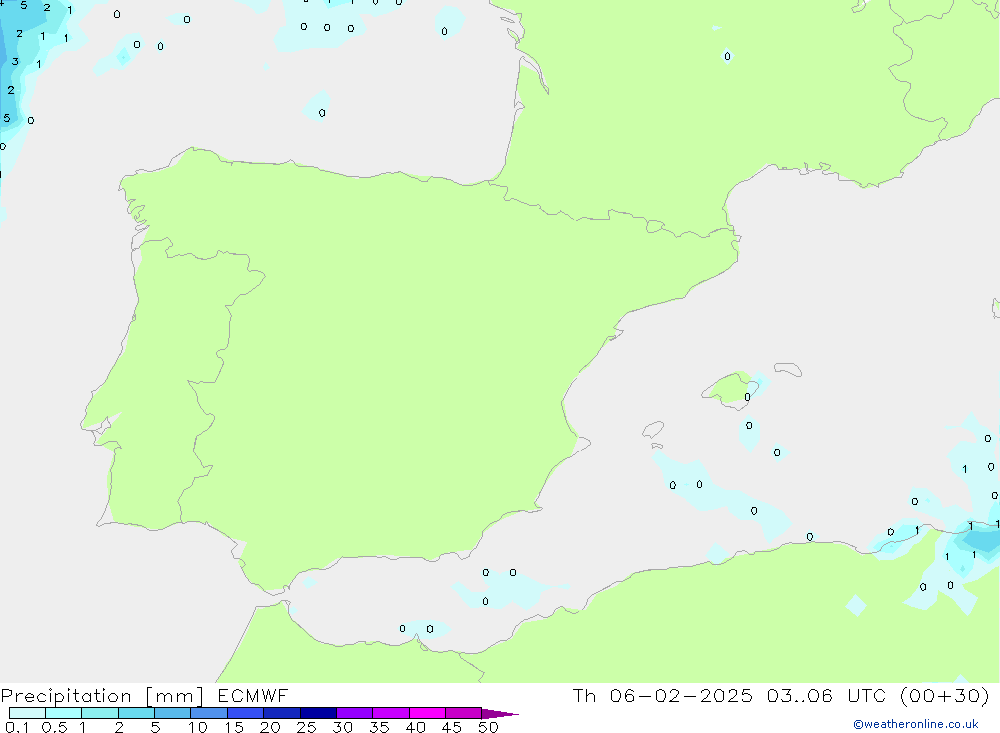The height and width of the screenshot is (733, 1000).
Task: Click the legend value 40
Action: pyautogui.click(x=415, y=727)
